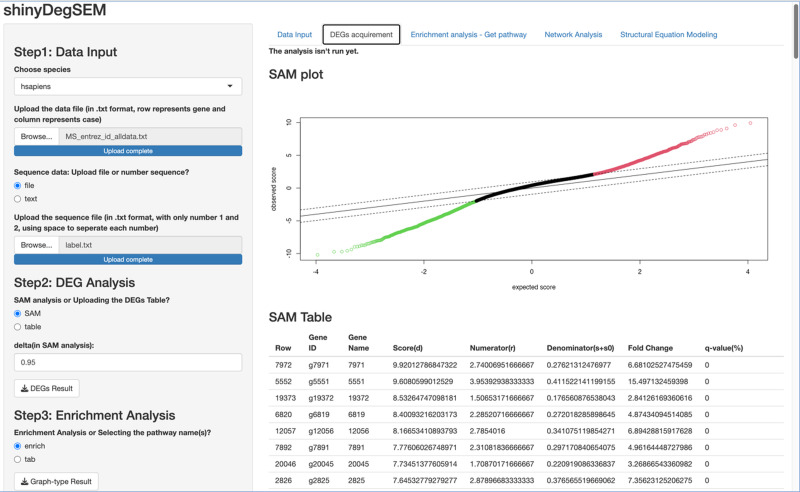Viewport: 800px width, 492px height.
Task: Click the 'Denominator(s+s0)' column header
Action: (x=580, y=348)
